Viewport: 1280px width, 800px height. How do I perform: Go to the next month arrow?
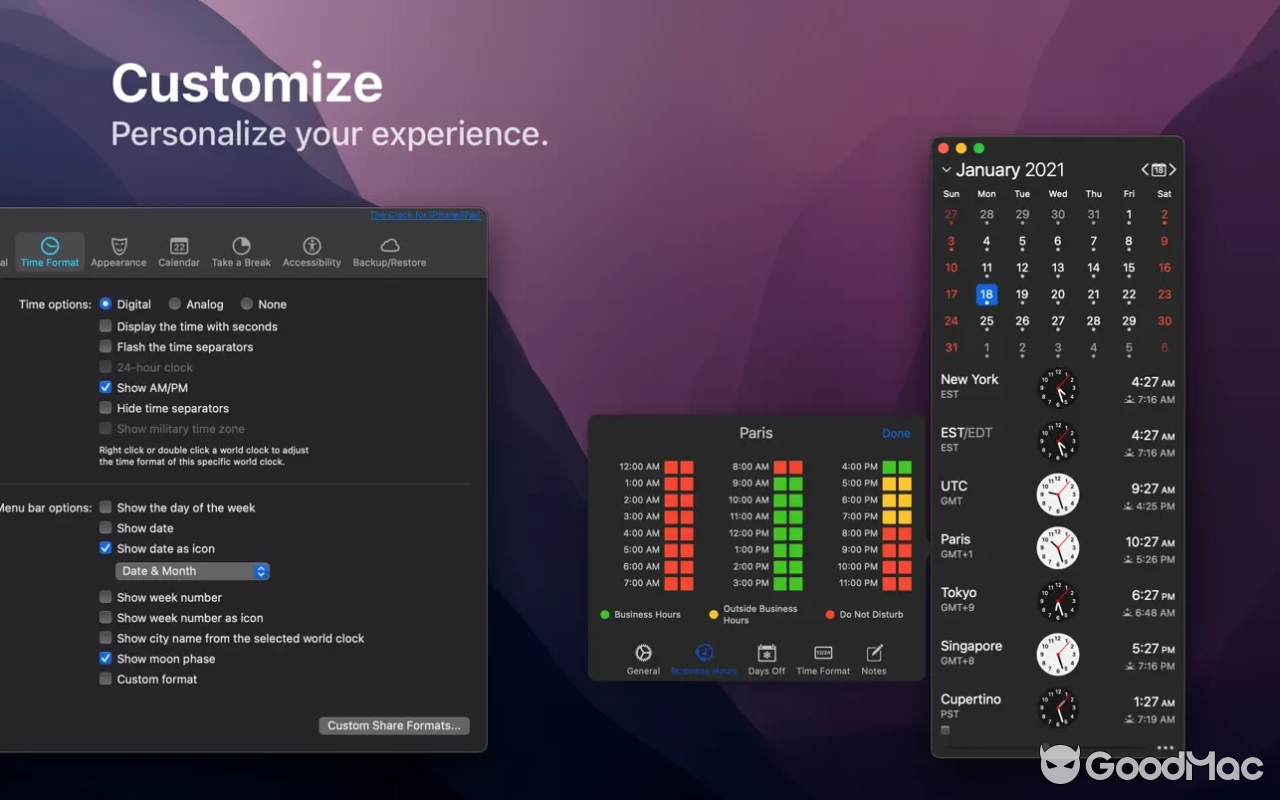point(1172,170)
